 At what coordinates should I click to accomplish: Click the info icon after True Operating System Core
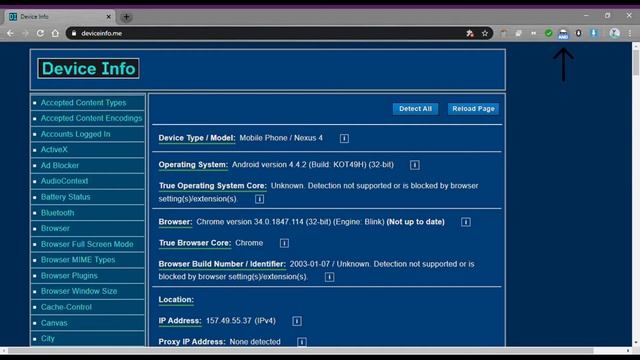pyautogui.click(x=259, y=199)
